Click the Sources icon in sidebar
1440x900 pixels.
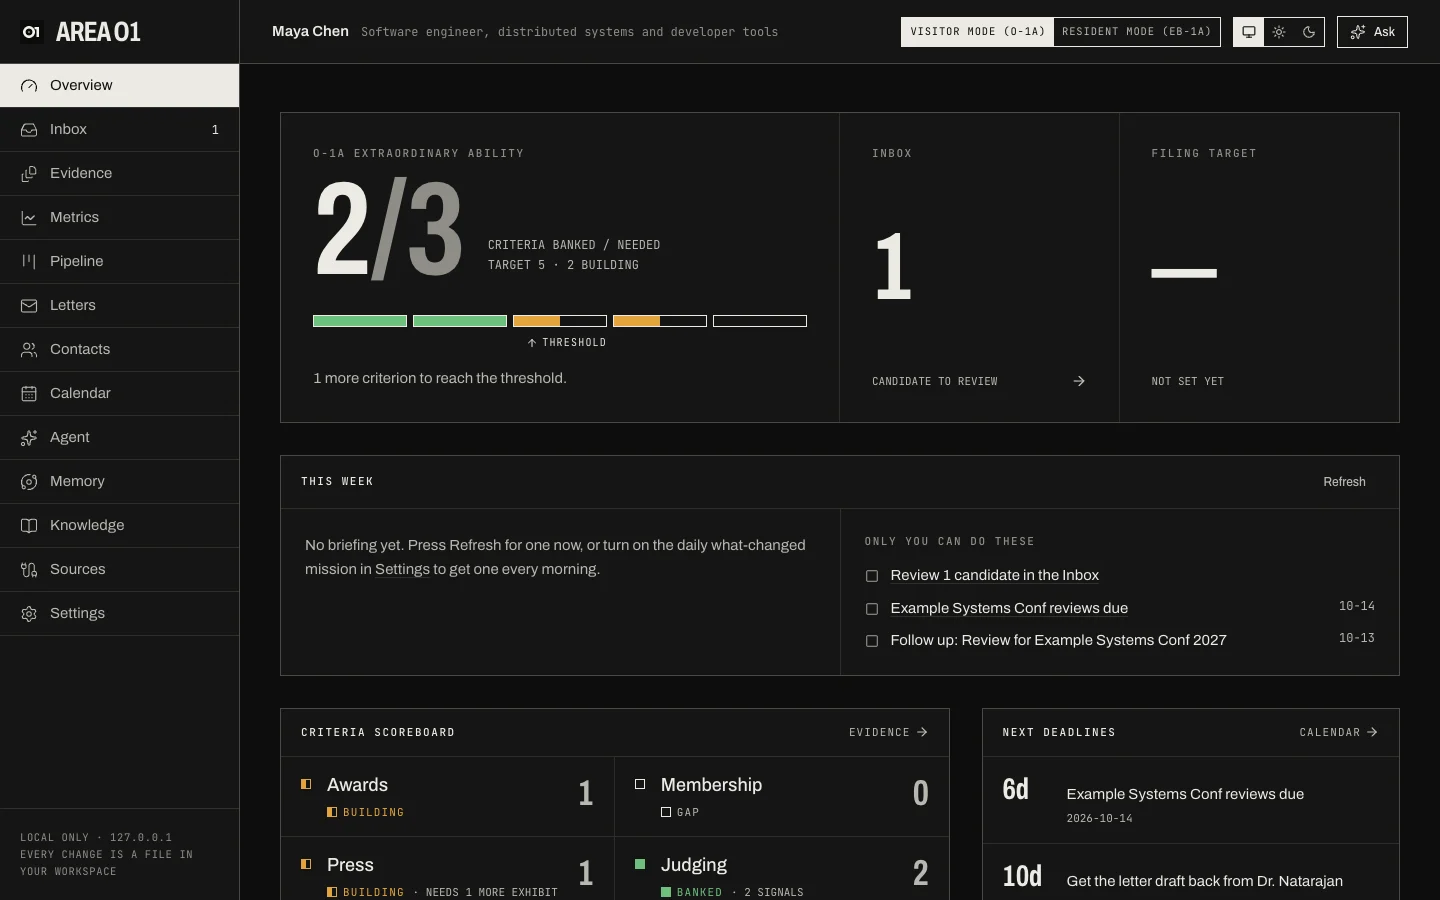[x=29, y=570]
